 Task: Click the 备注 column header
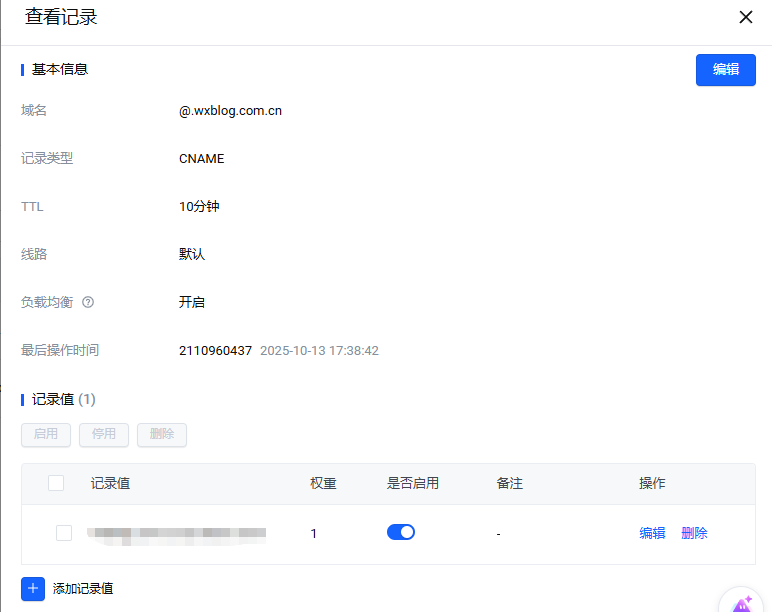510,483
